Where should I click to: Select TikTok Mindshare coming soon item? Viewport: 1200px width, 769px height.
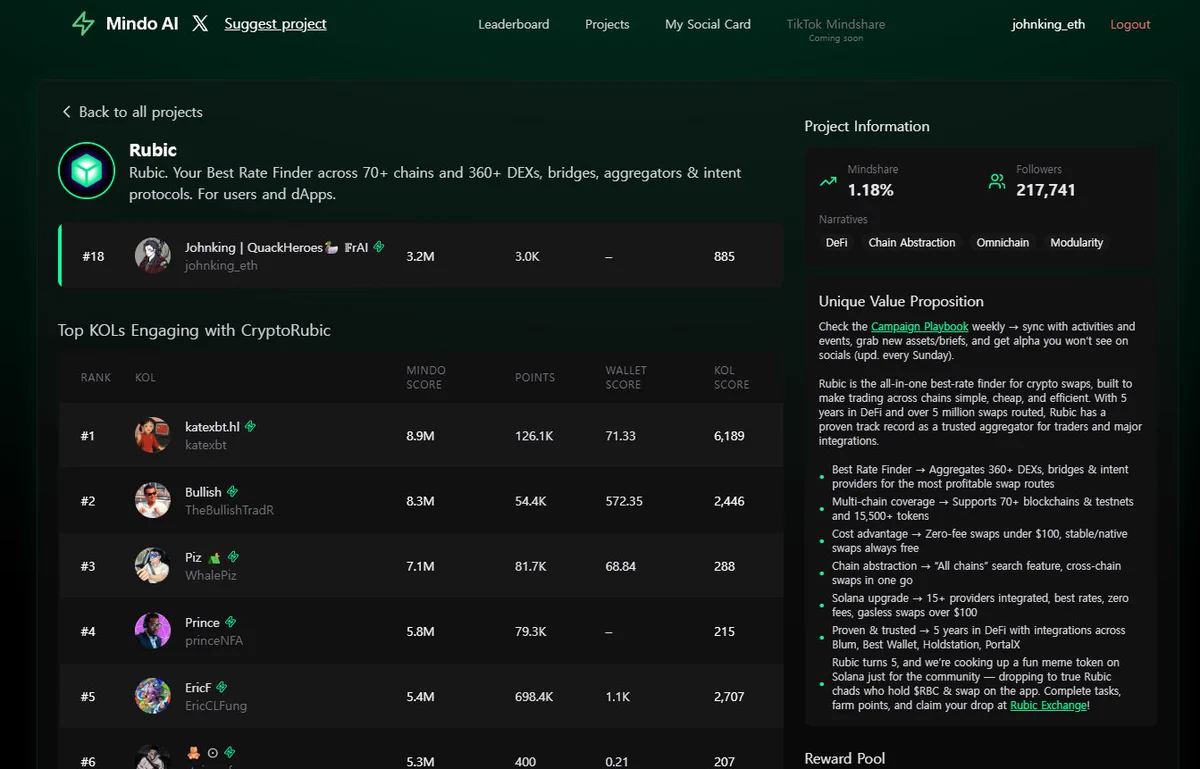click(x=836, y=29)
